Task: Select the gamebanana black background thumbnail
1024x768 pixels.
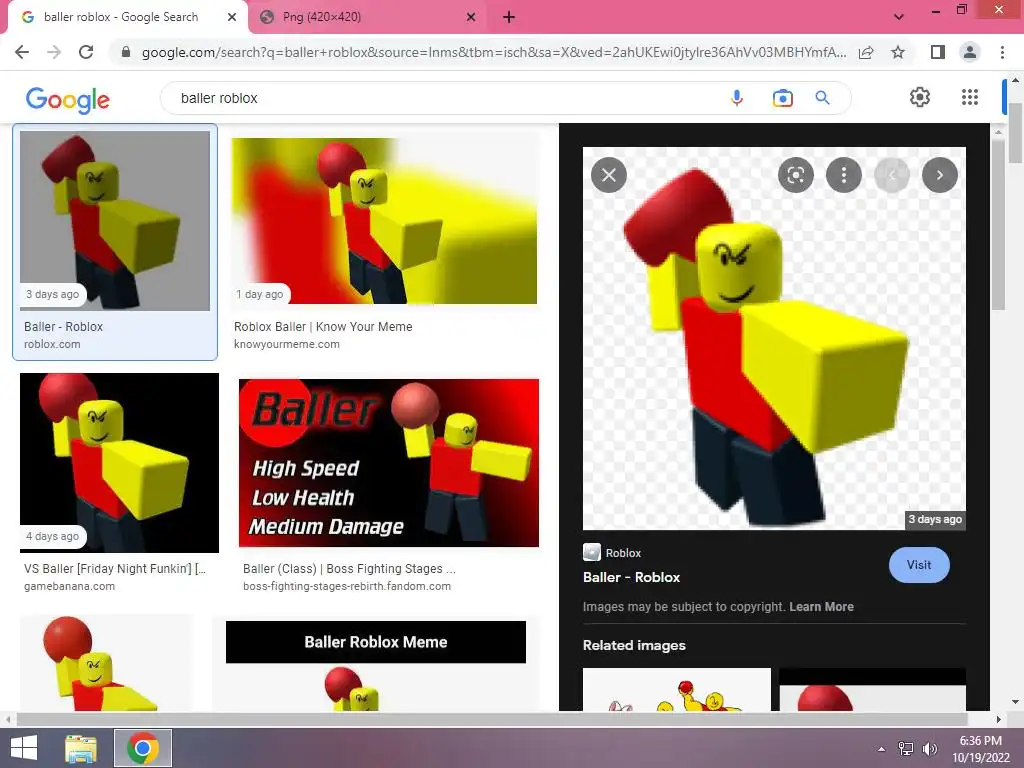Action: coord(120,462)
